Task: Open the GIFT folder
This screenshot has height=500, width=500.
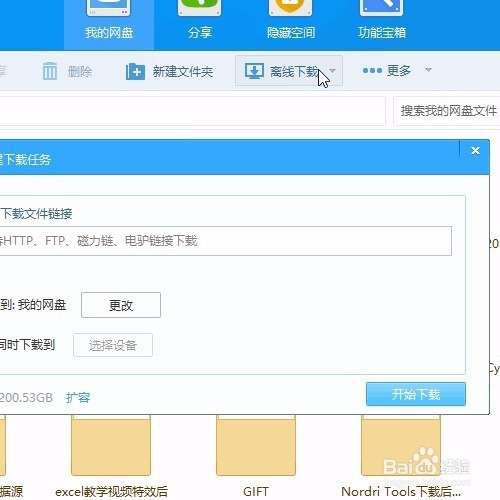Action: [x=256, y=445]
